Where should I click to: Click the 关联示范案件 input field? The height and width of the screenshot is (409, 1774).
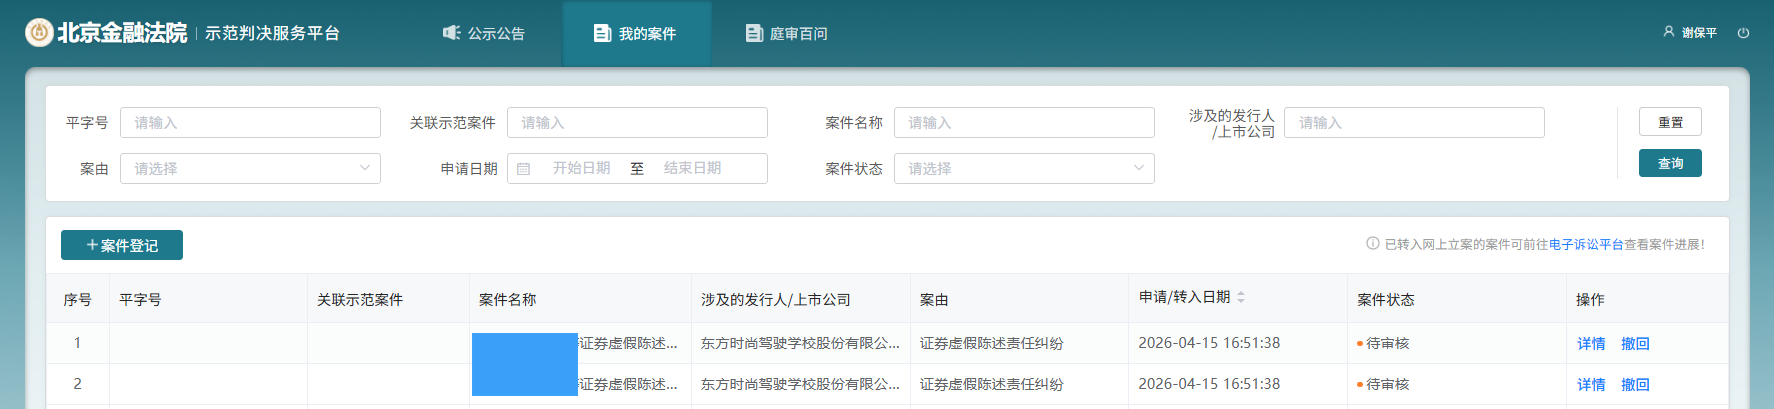tap(637, 123)
